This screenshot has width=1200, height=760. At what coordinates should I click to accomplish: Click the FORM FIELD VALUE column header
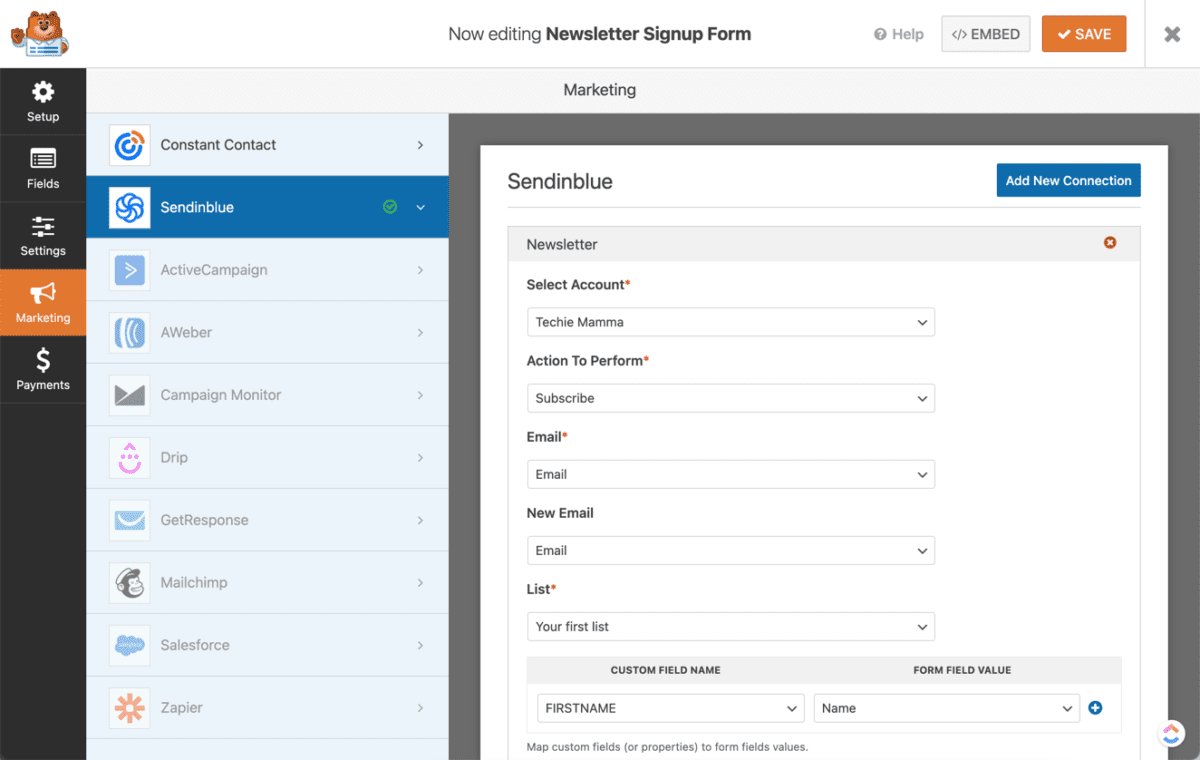tap(962, 670)
